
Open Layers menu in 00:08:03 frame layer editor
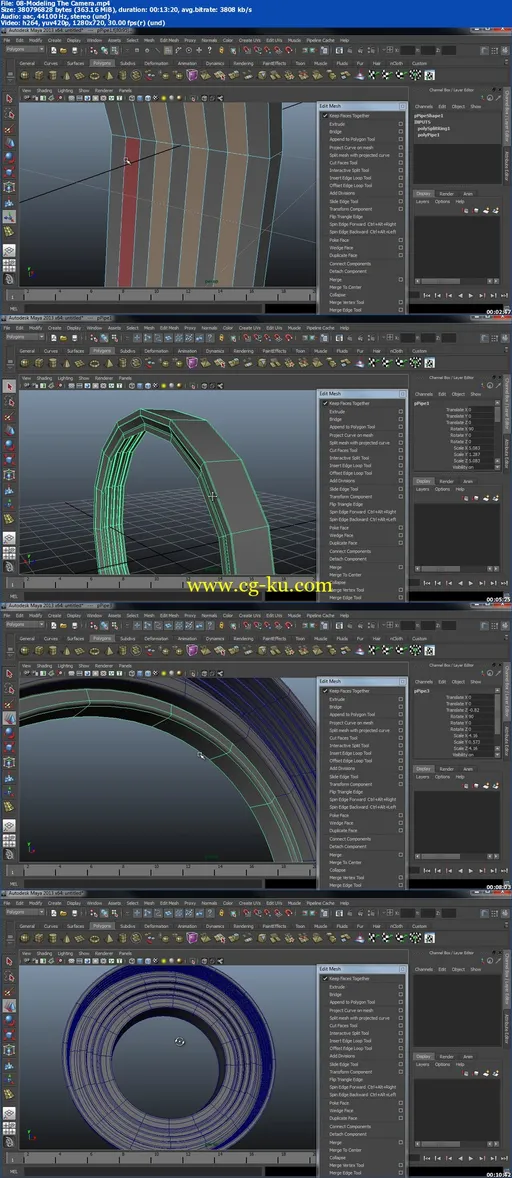point(423,777)
